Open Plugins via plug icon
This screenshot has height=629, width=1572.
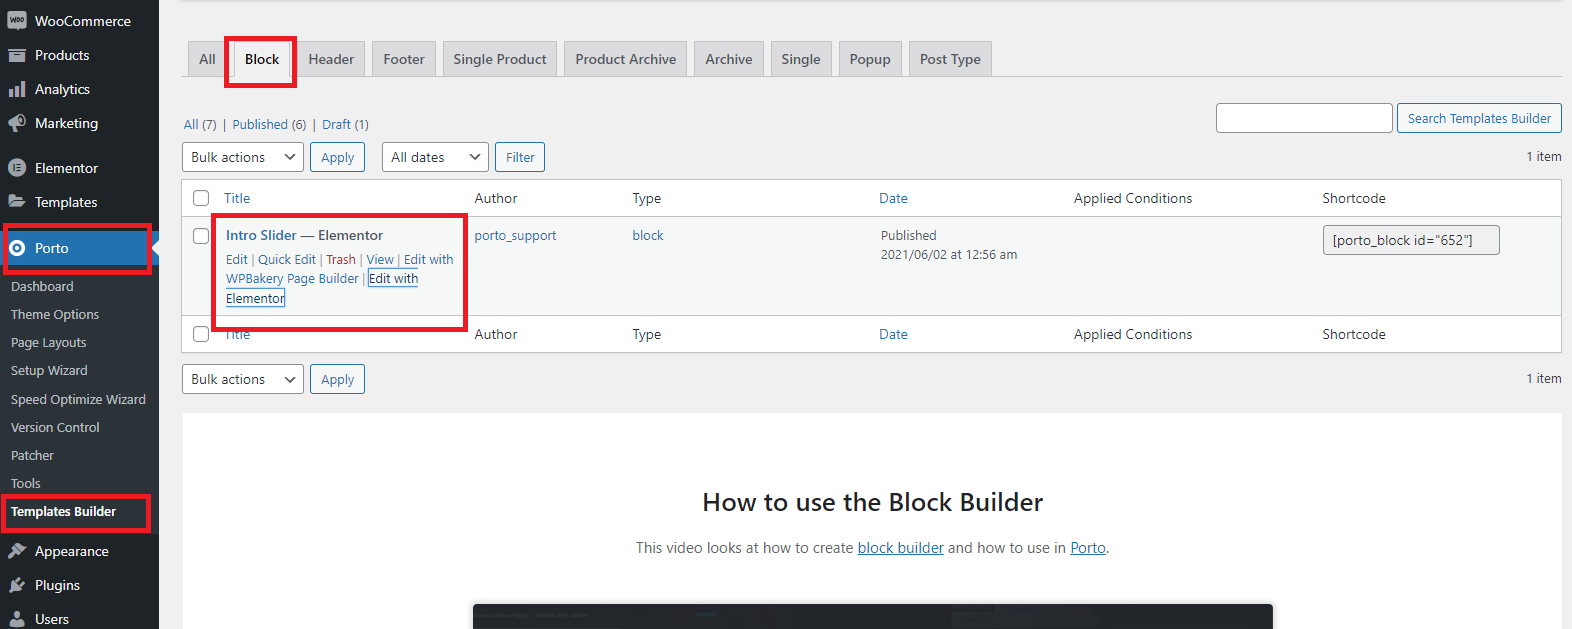coord(17,585)
